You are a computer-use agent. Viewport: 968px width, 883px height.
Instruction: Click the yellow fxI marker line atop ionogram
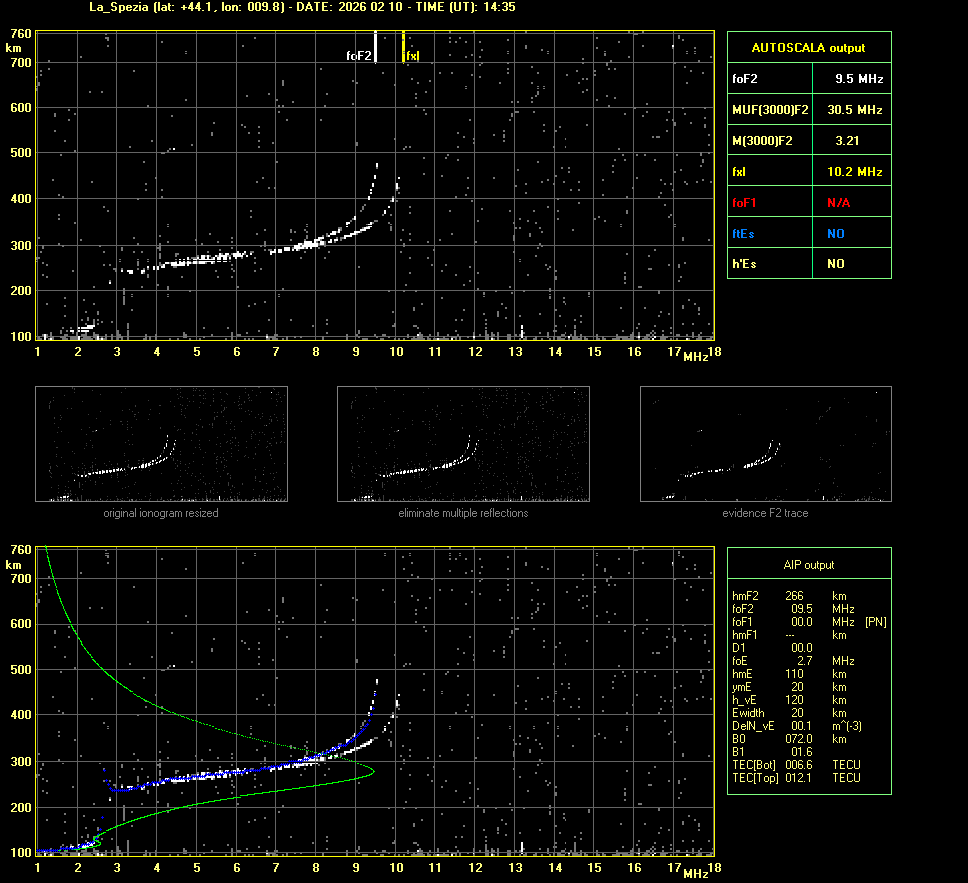(x=403, y=47)
